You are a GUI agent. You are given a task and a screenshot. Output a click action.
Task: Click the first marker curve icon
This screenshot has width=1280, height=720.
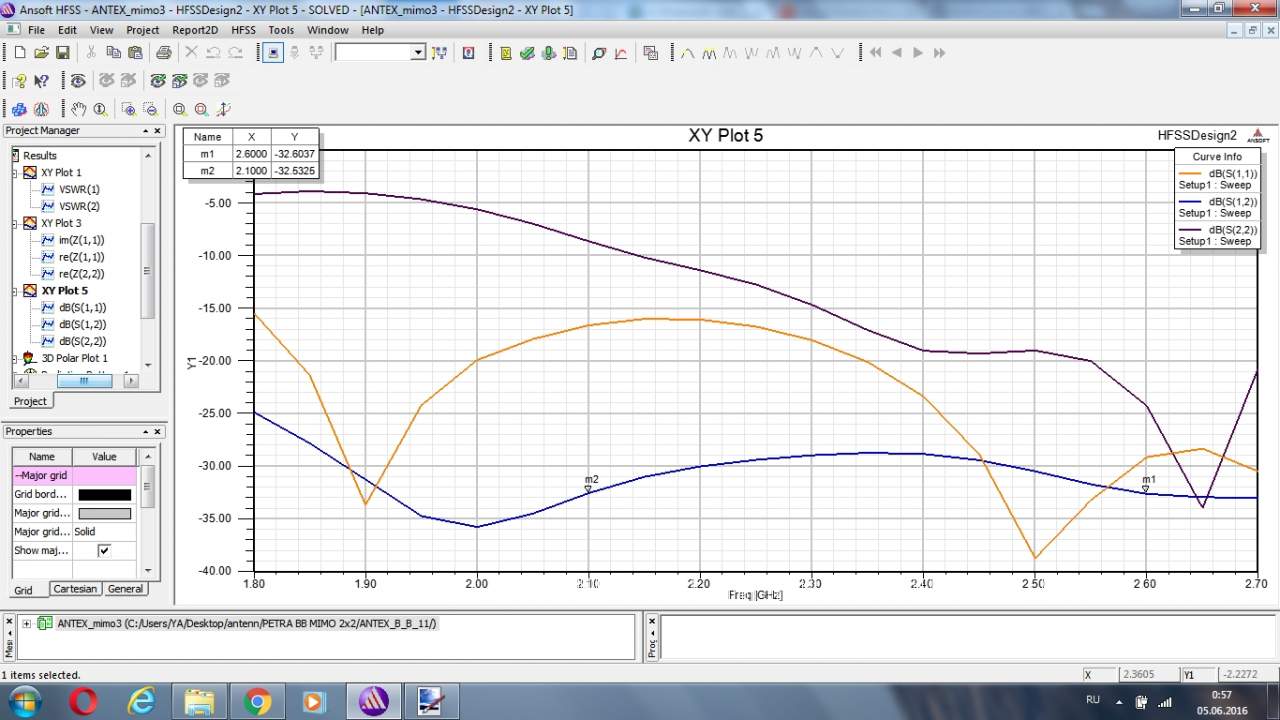click(x=687, y=53)
